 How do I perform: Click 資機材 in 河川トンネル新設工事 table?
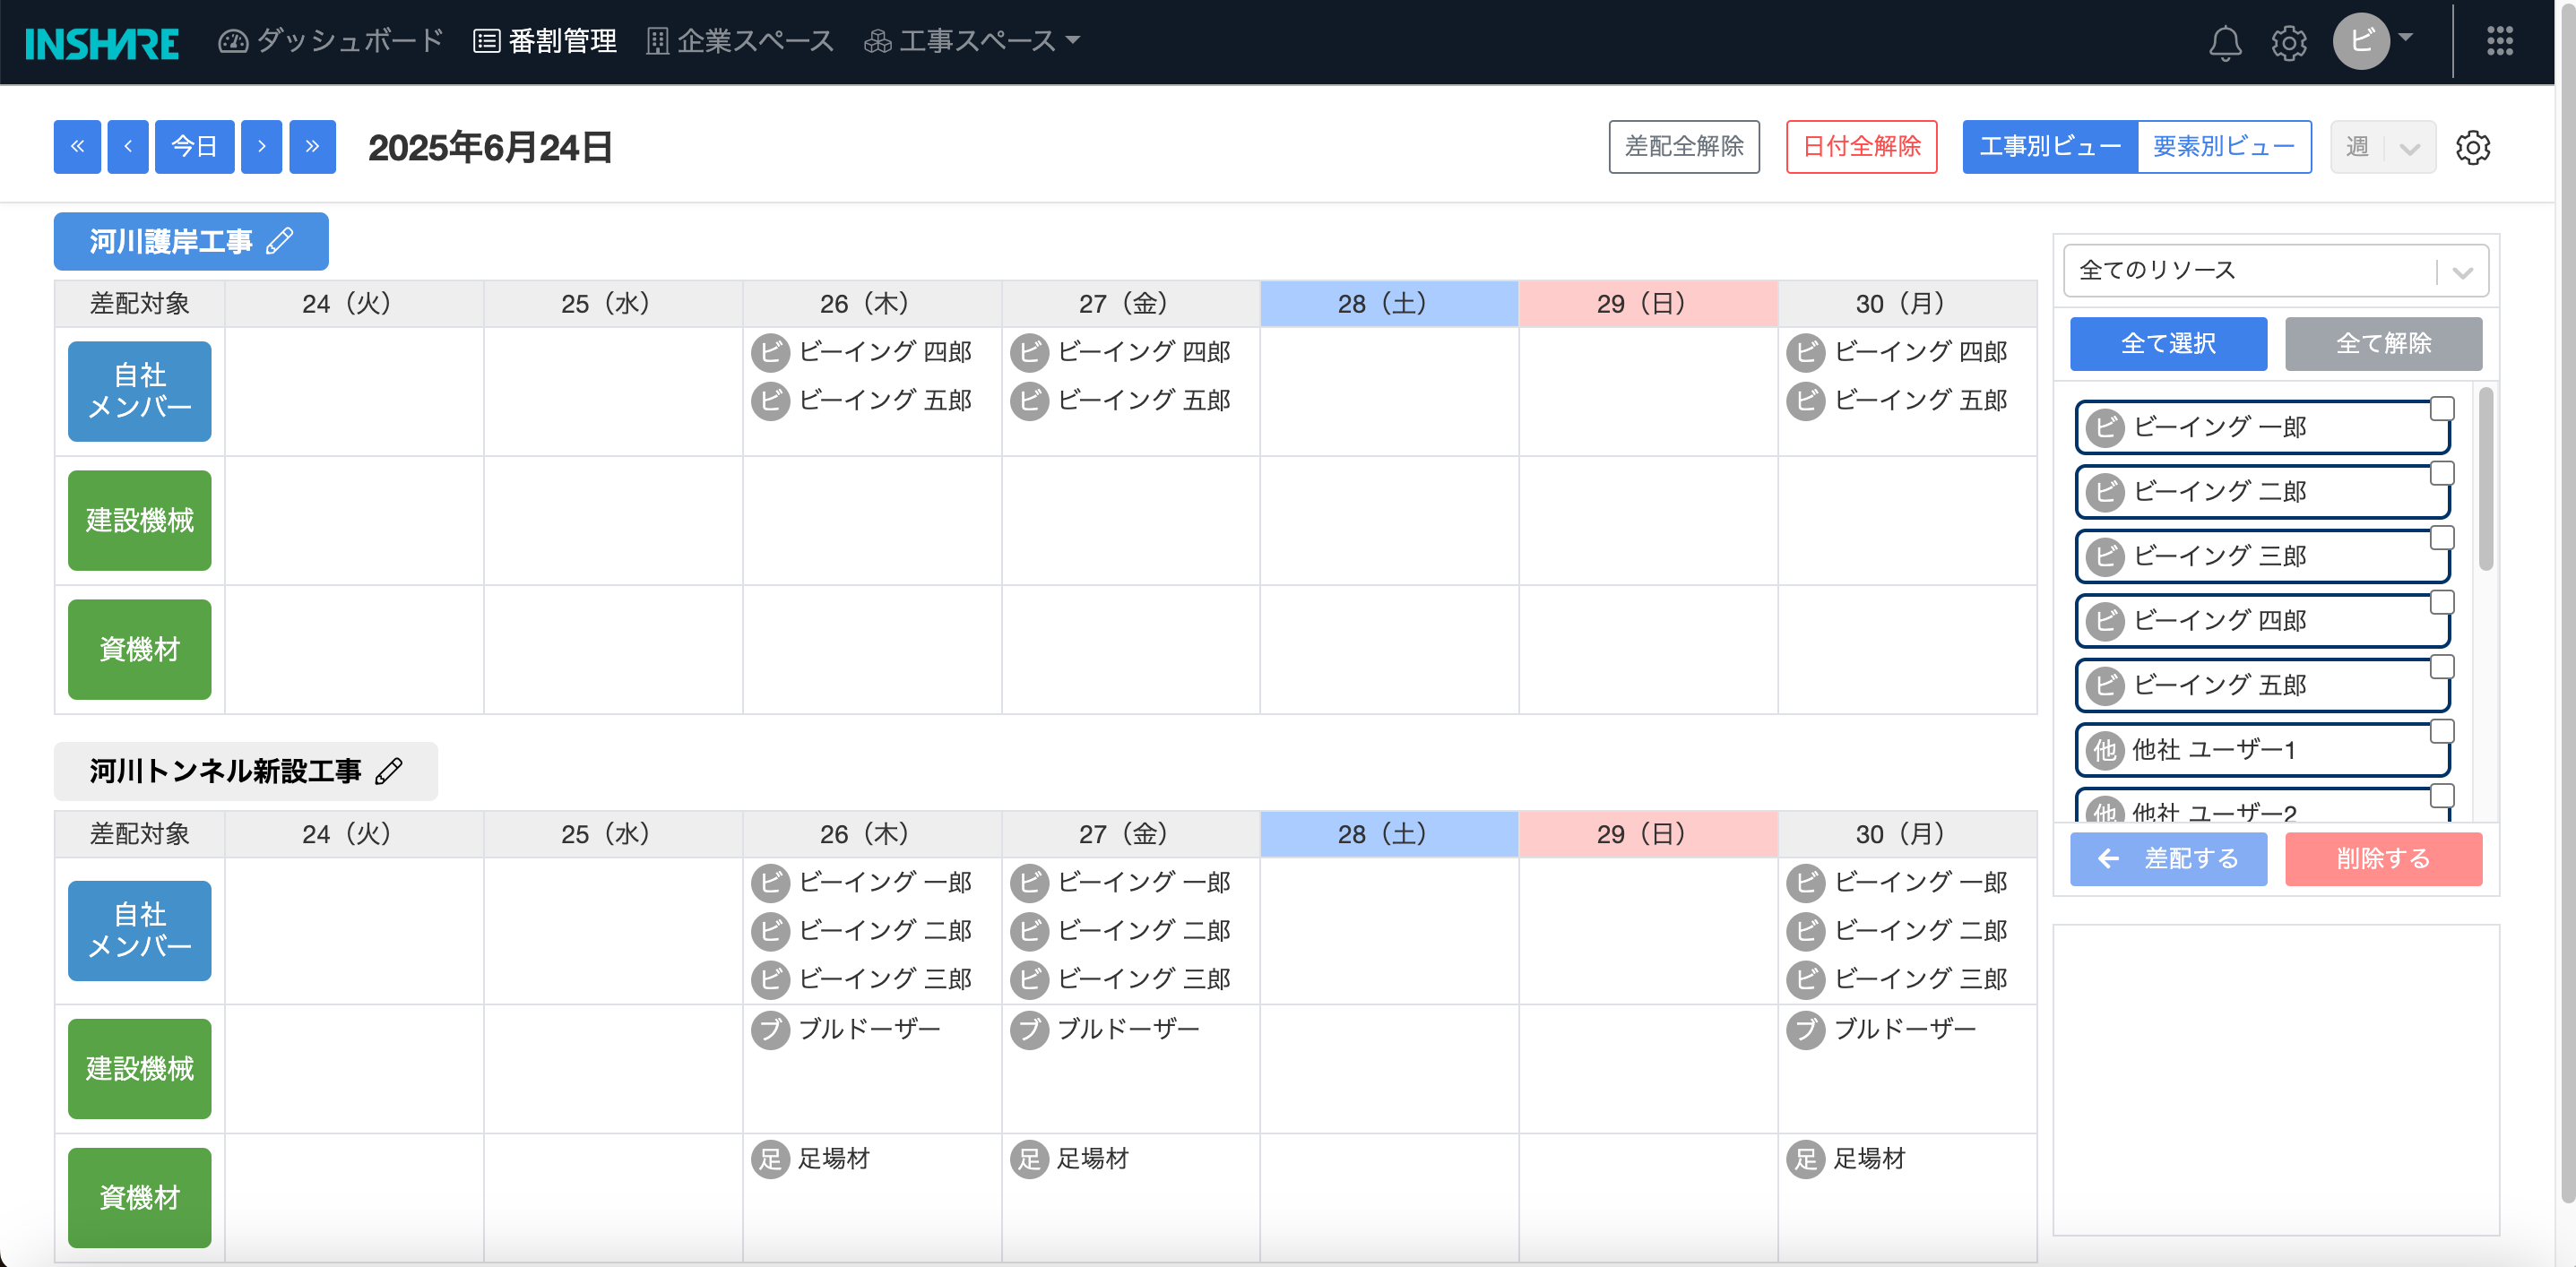[140, 1198]
